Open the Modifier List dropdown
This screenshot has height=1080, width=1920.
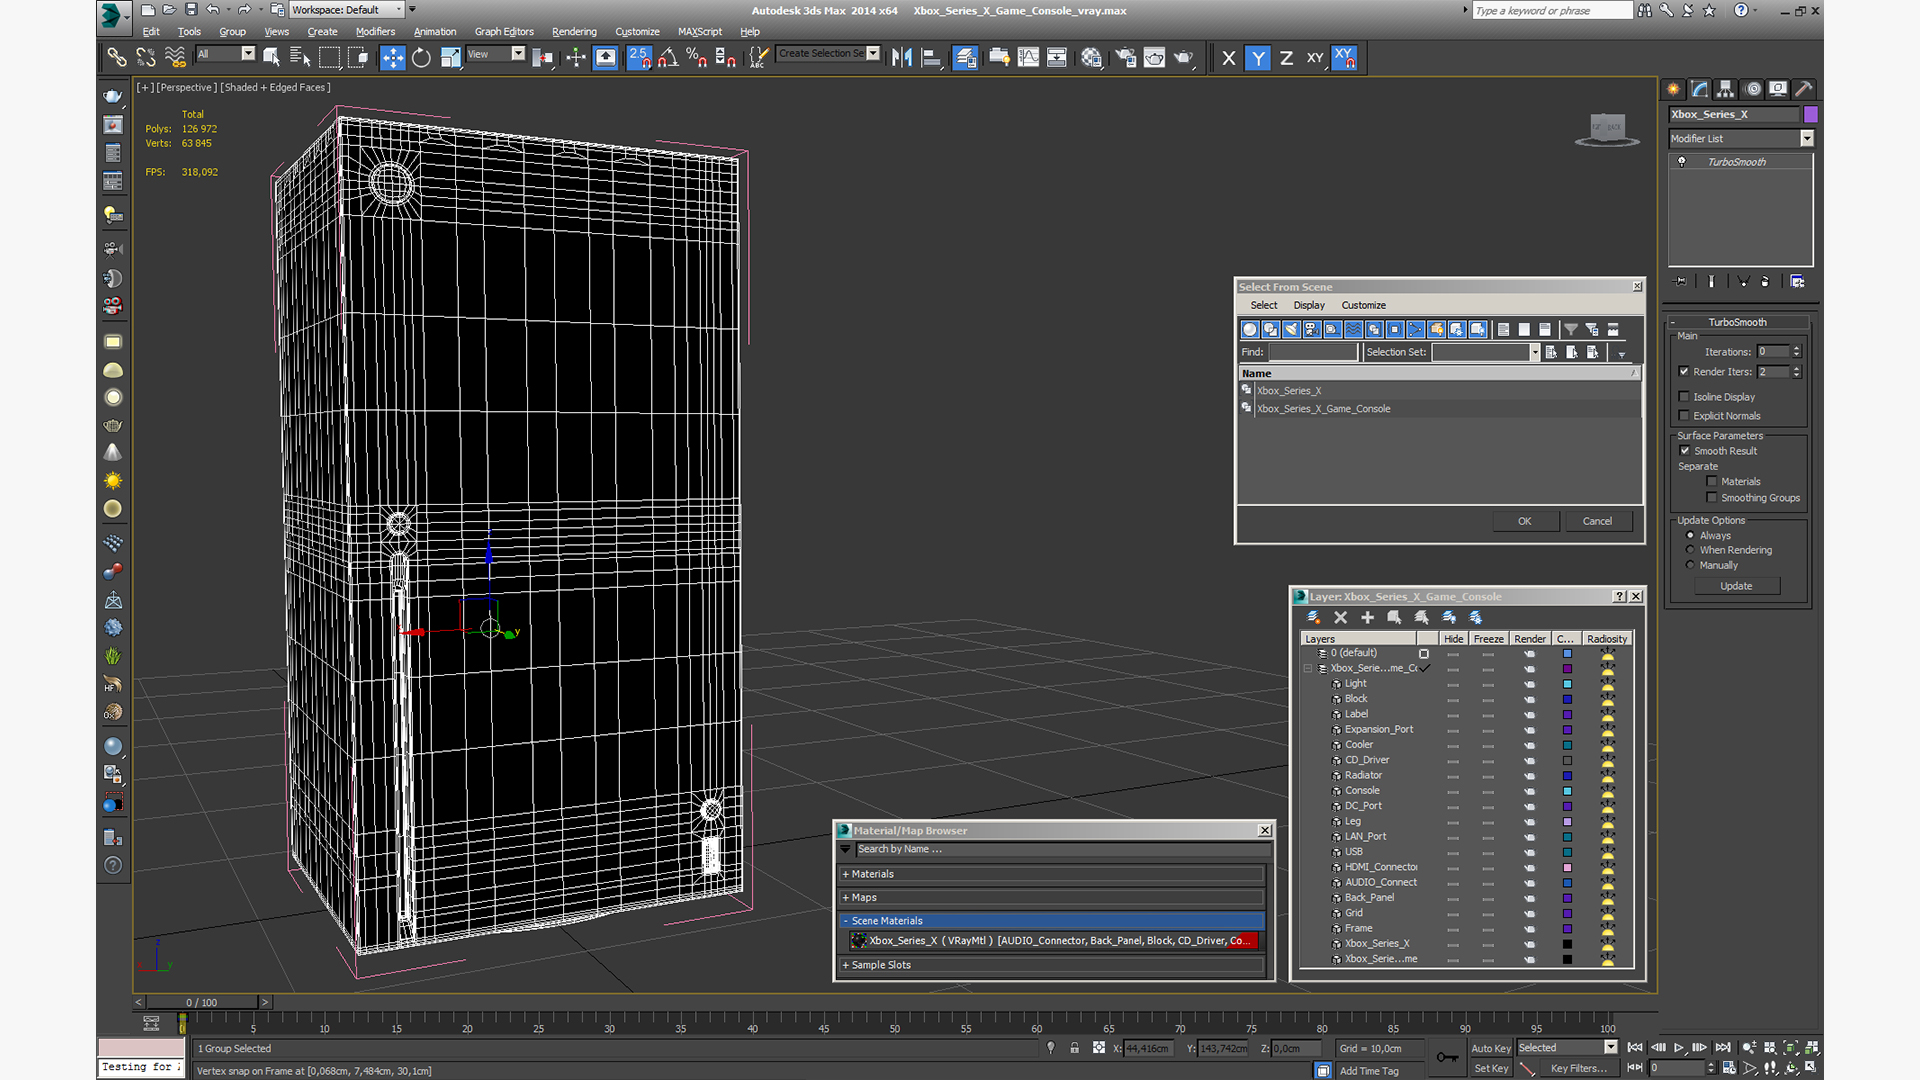(1806, 139)
